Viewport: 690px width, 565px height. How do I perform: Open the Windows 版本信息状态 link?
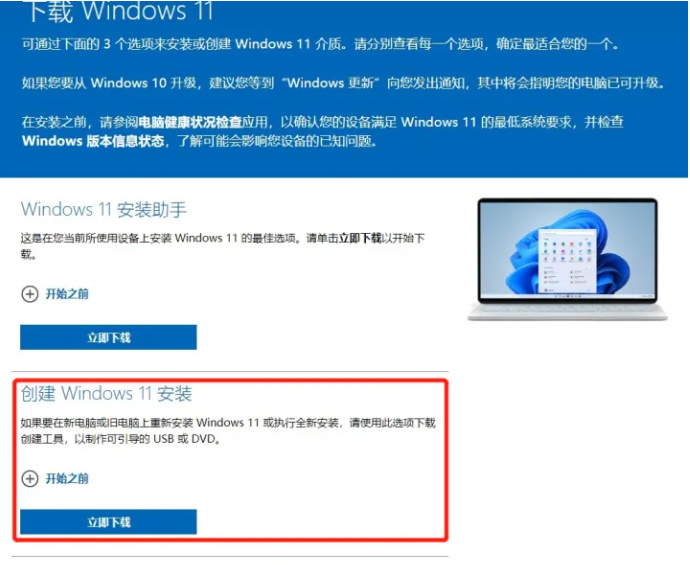(x=93, y=141)
